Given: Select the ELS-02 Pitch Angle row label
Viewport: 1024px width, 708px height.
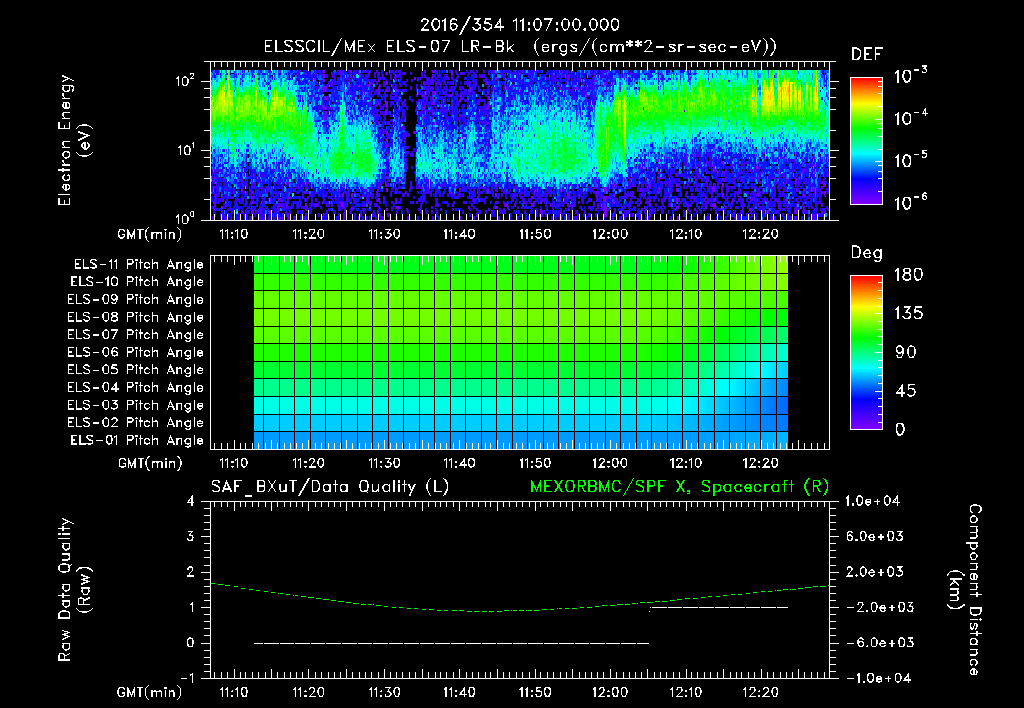Looking at the screenshot, I should tap(136, 423).
